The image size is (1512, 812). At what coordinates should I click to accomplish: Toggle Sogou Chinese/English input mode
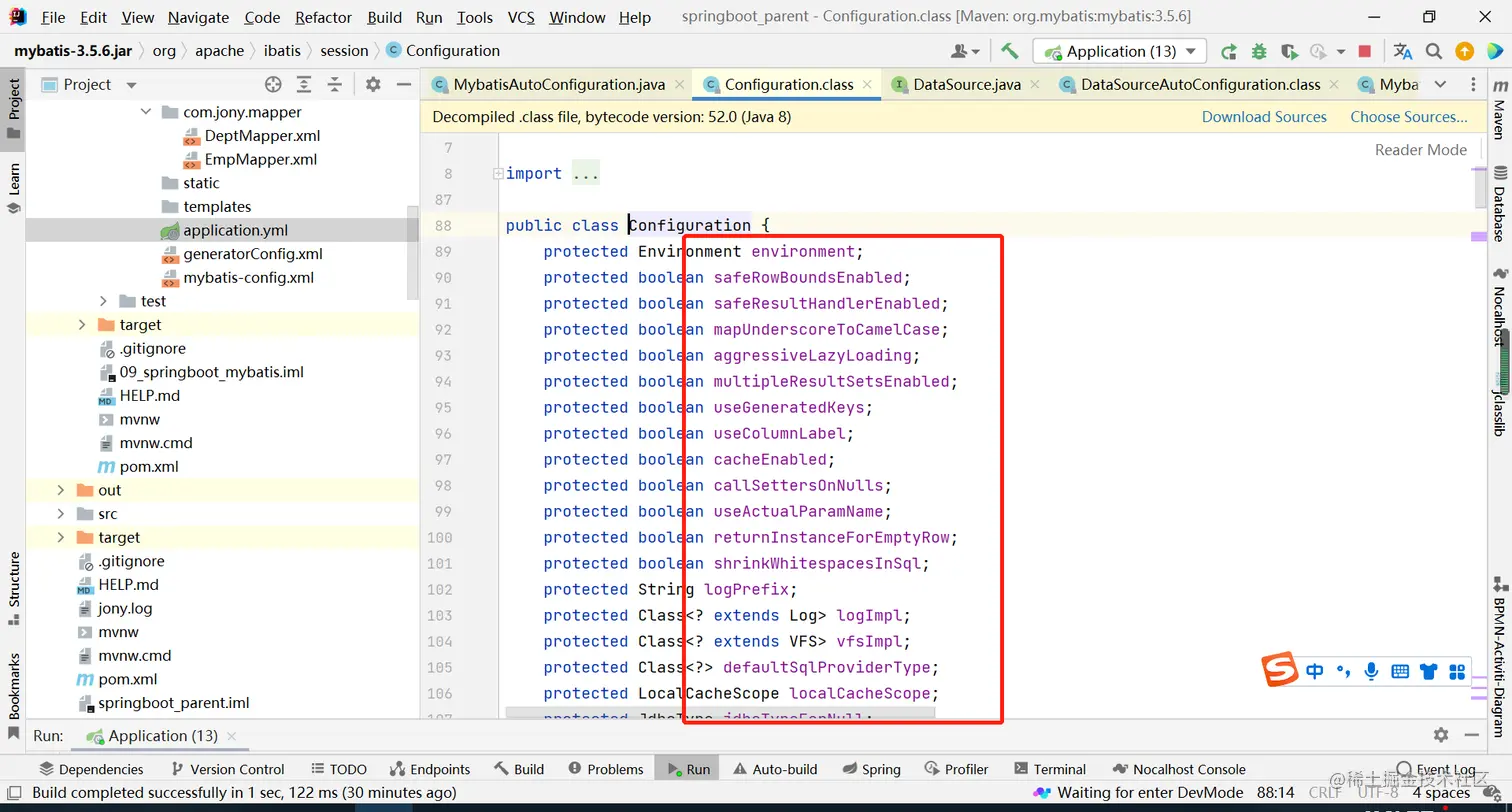[x=1315, y=671]
